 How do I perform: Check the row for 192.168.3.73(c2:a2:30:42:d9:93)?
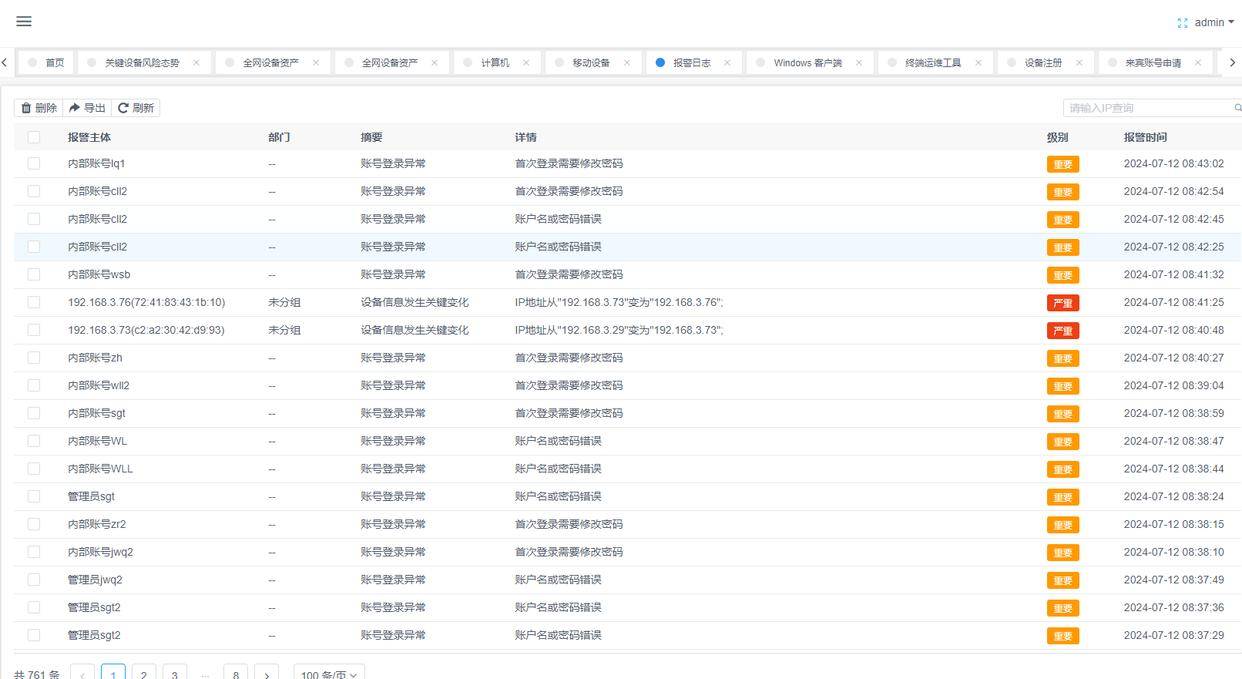(34, 330)
